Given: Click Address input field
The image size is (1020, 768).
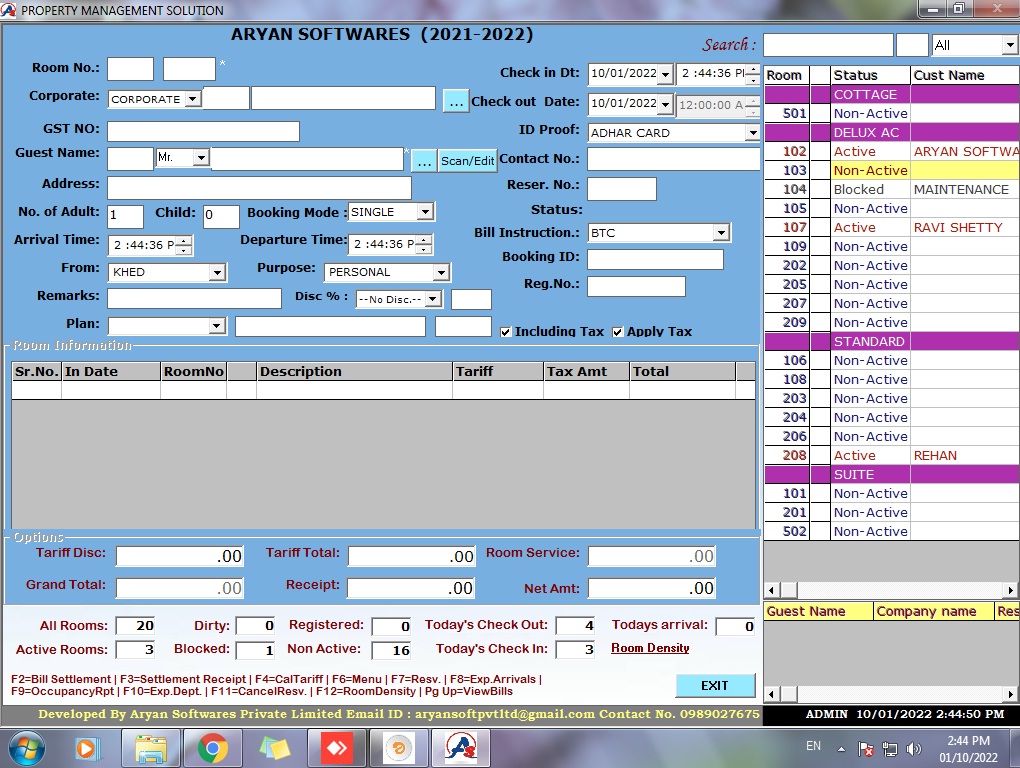Looking at the screenshot, I should click(259, 188).
